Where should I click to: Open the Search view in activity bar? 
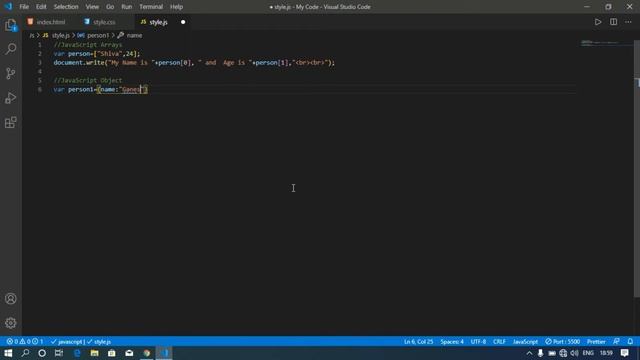tap(11, 49)
